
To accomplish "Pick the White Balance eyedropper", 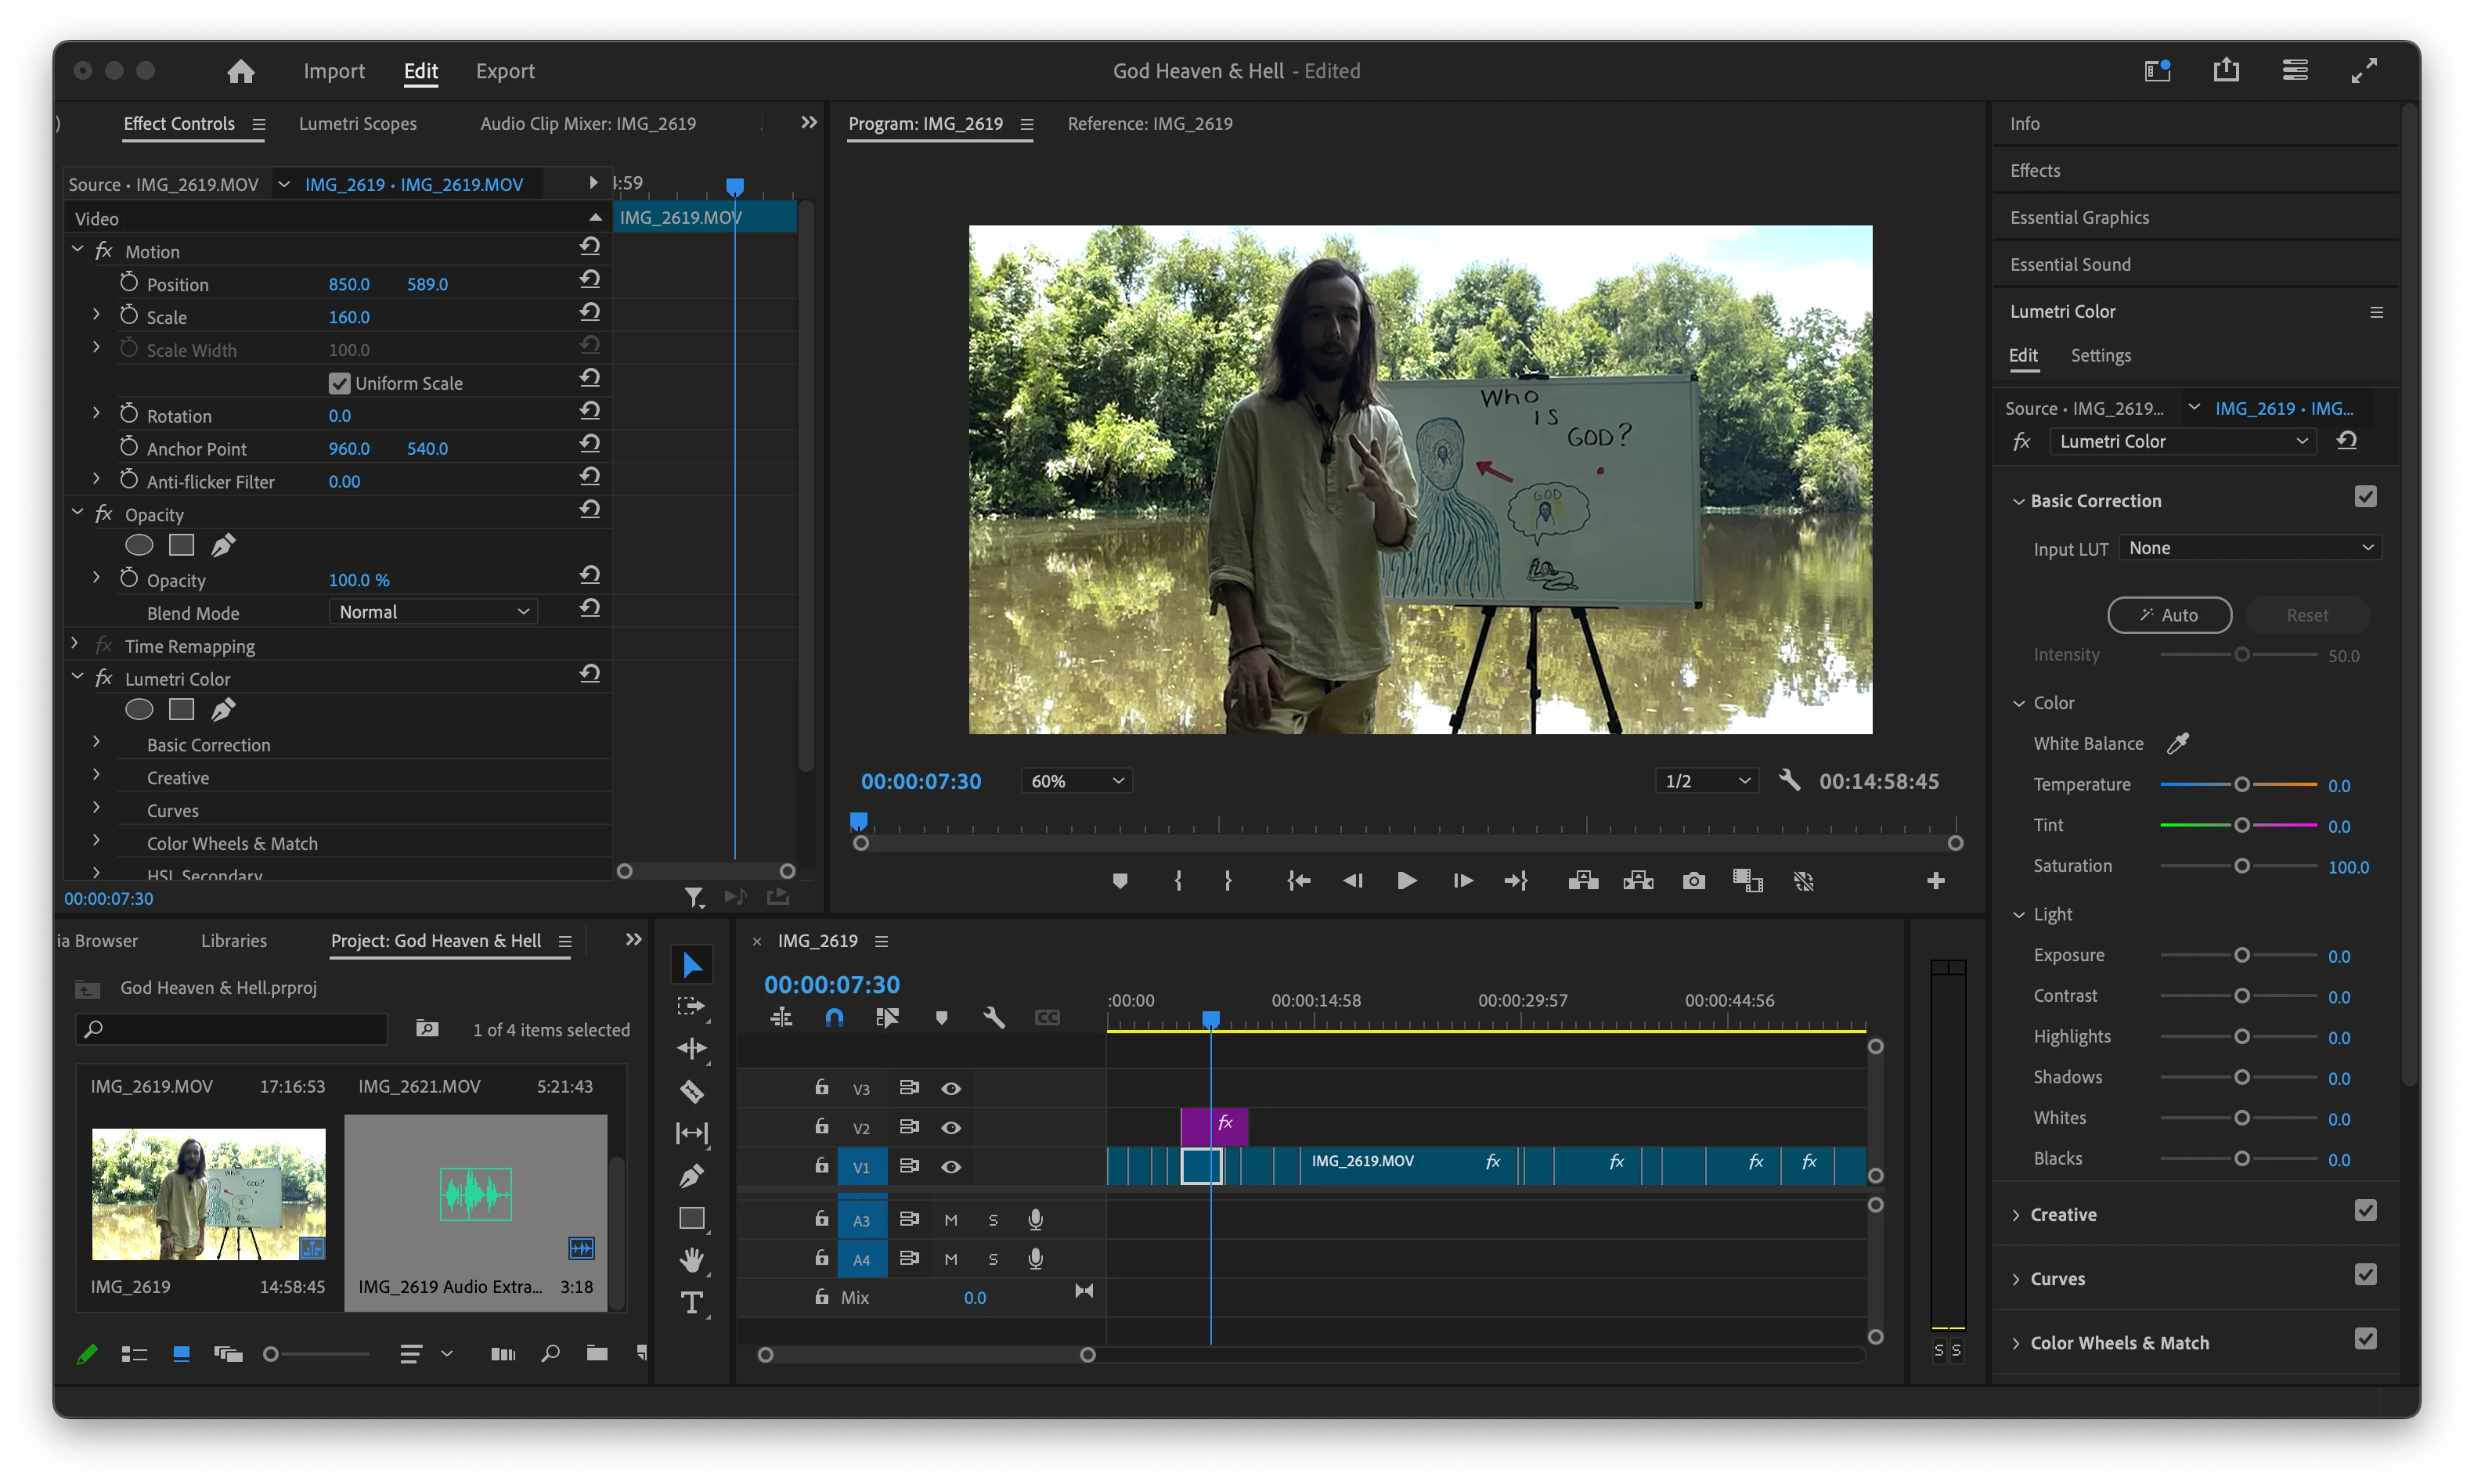I will pyautogui.click(x=2177, y=743).
